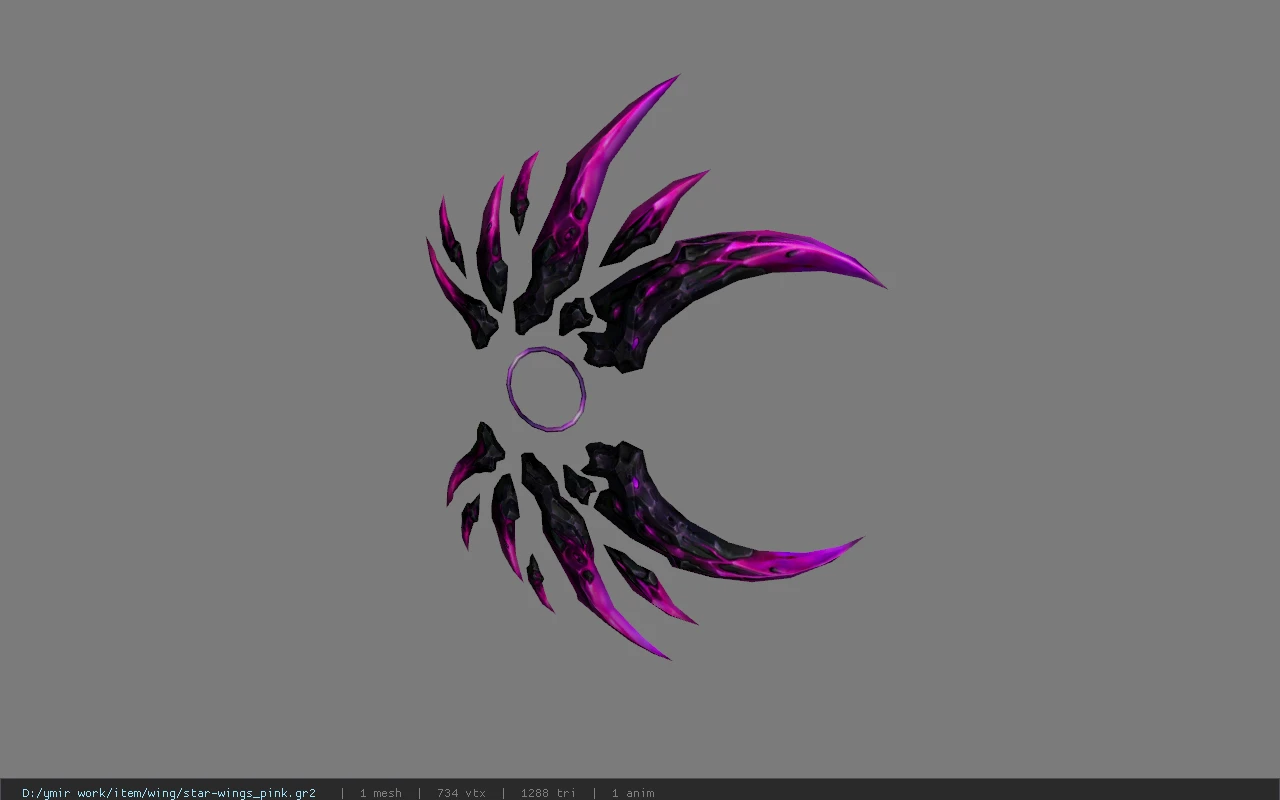Click the '1288 tri' triangle count
This screenshot has width=1280, height=800.
coord(548,793)
